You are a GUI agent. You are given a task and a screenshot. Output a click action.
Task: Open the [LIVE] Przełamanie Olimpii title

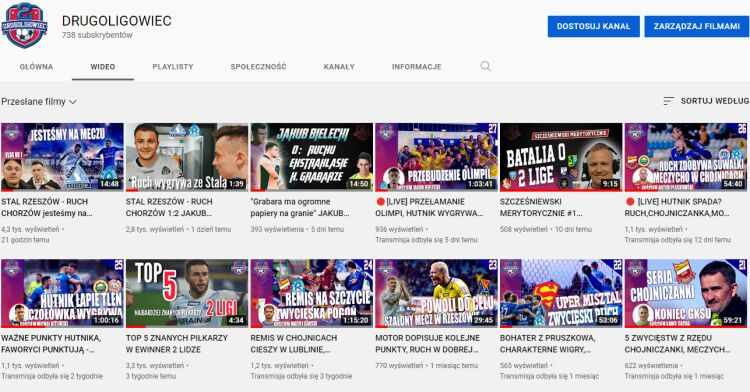[430, 207]
